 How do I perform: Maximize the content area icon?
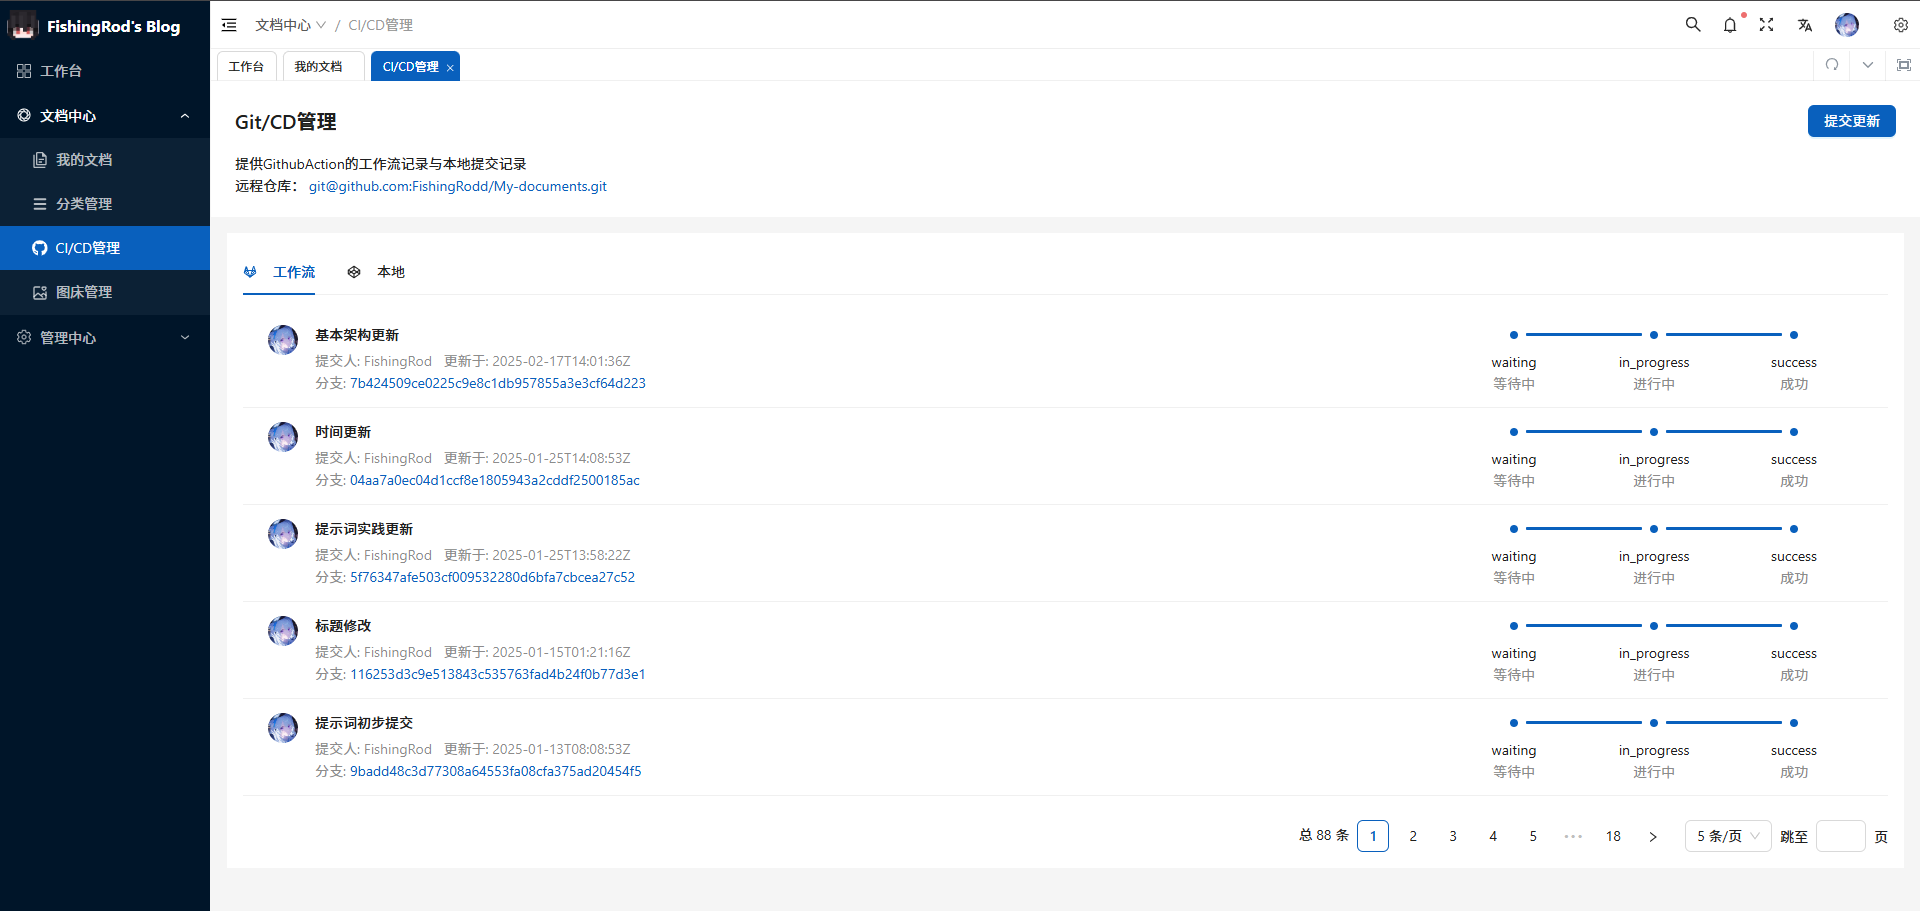point(1903,65)
